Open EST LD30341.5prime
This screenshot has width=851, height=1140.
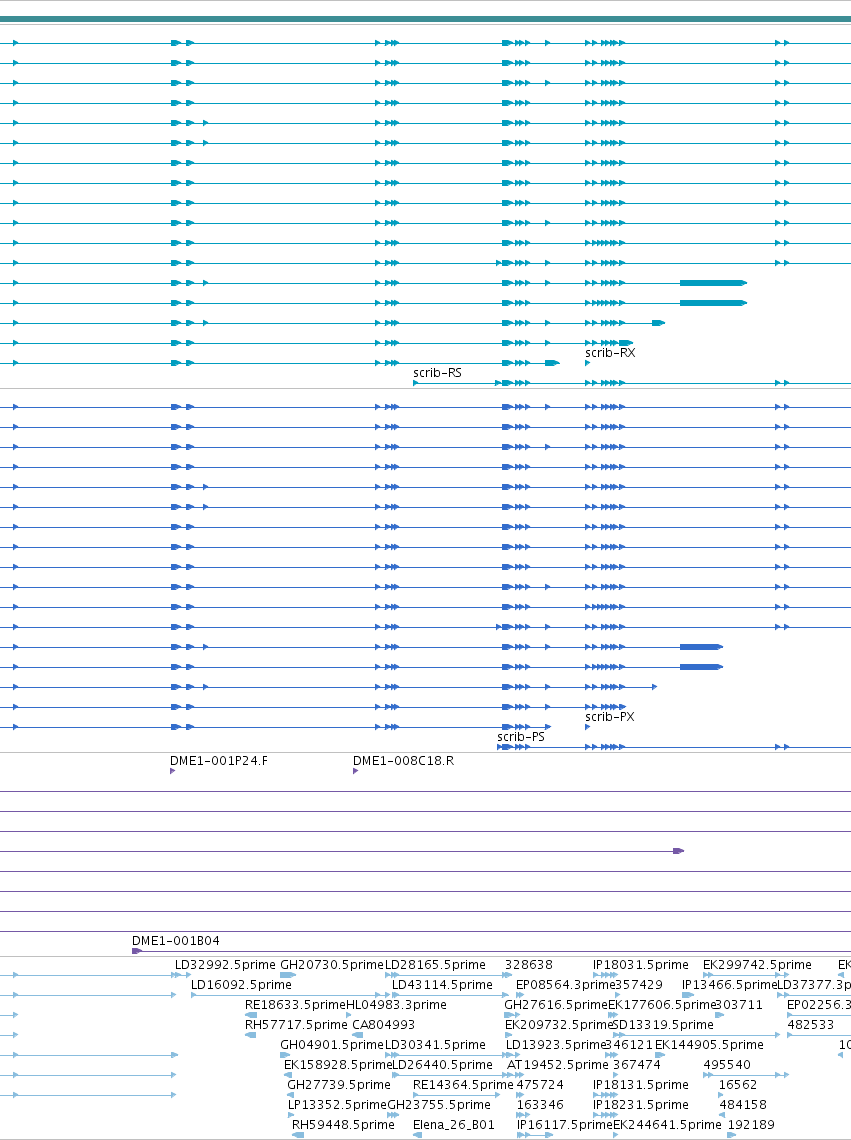tap(435, 1045)
